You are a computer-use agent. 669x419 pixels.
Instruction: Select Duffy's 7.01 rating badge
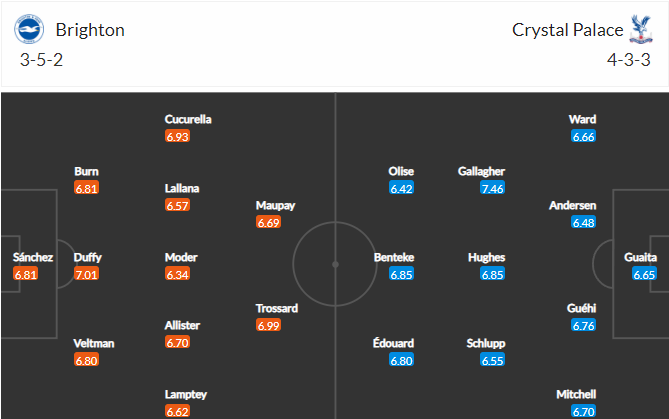[x=86, y=274]
